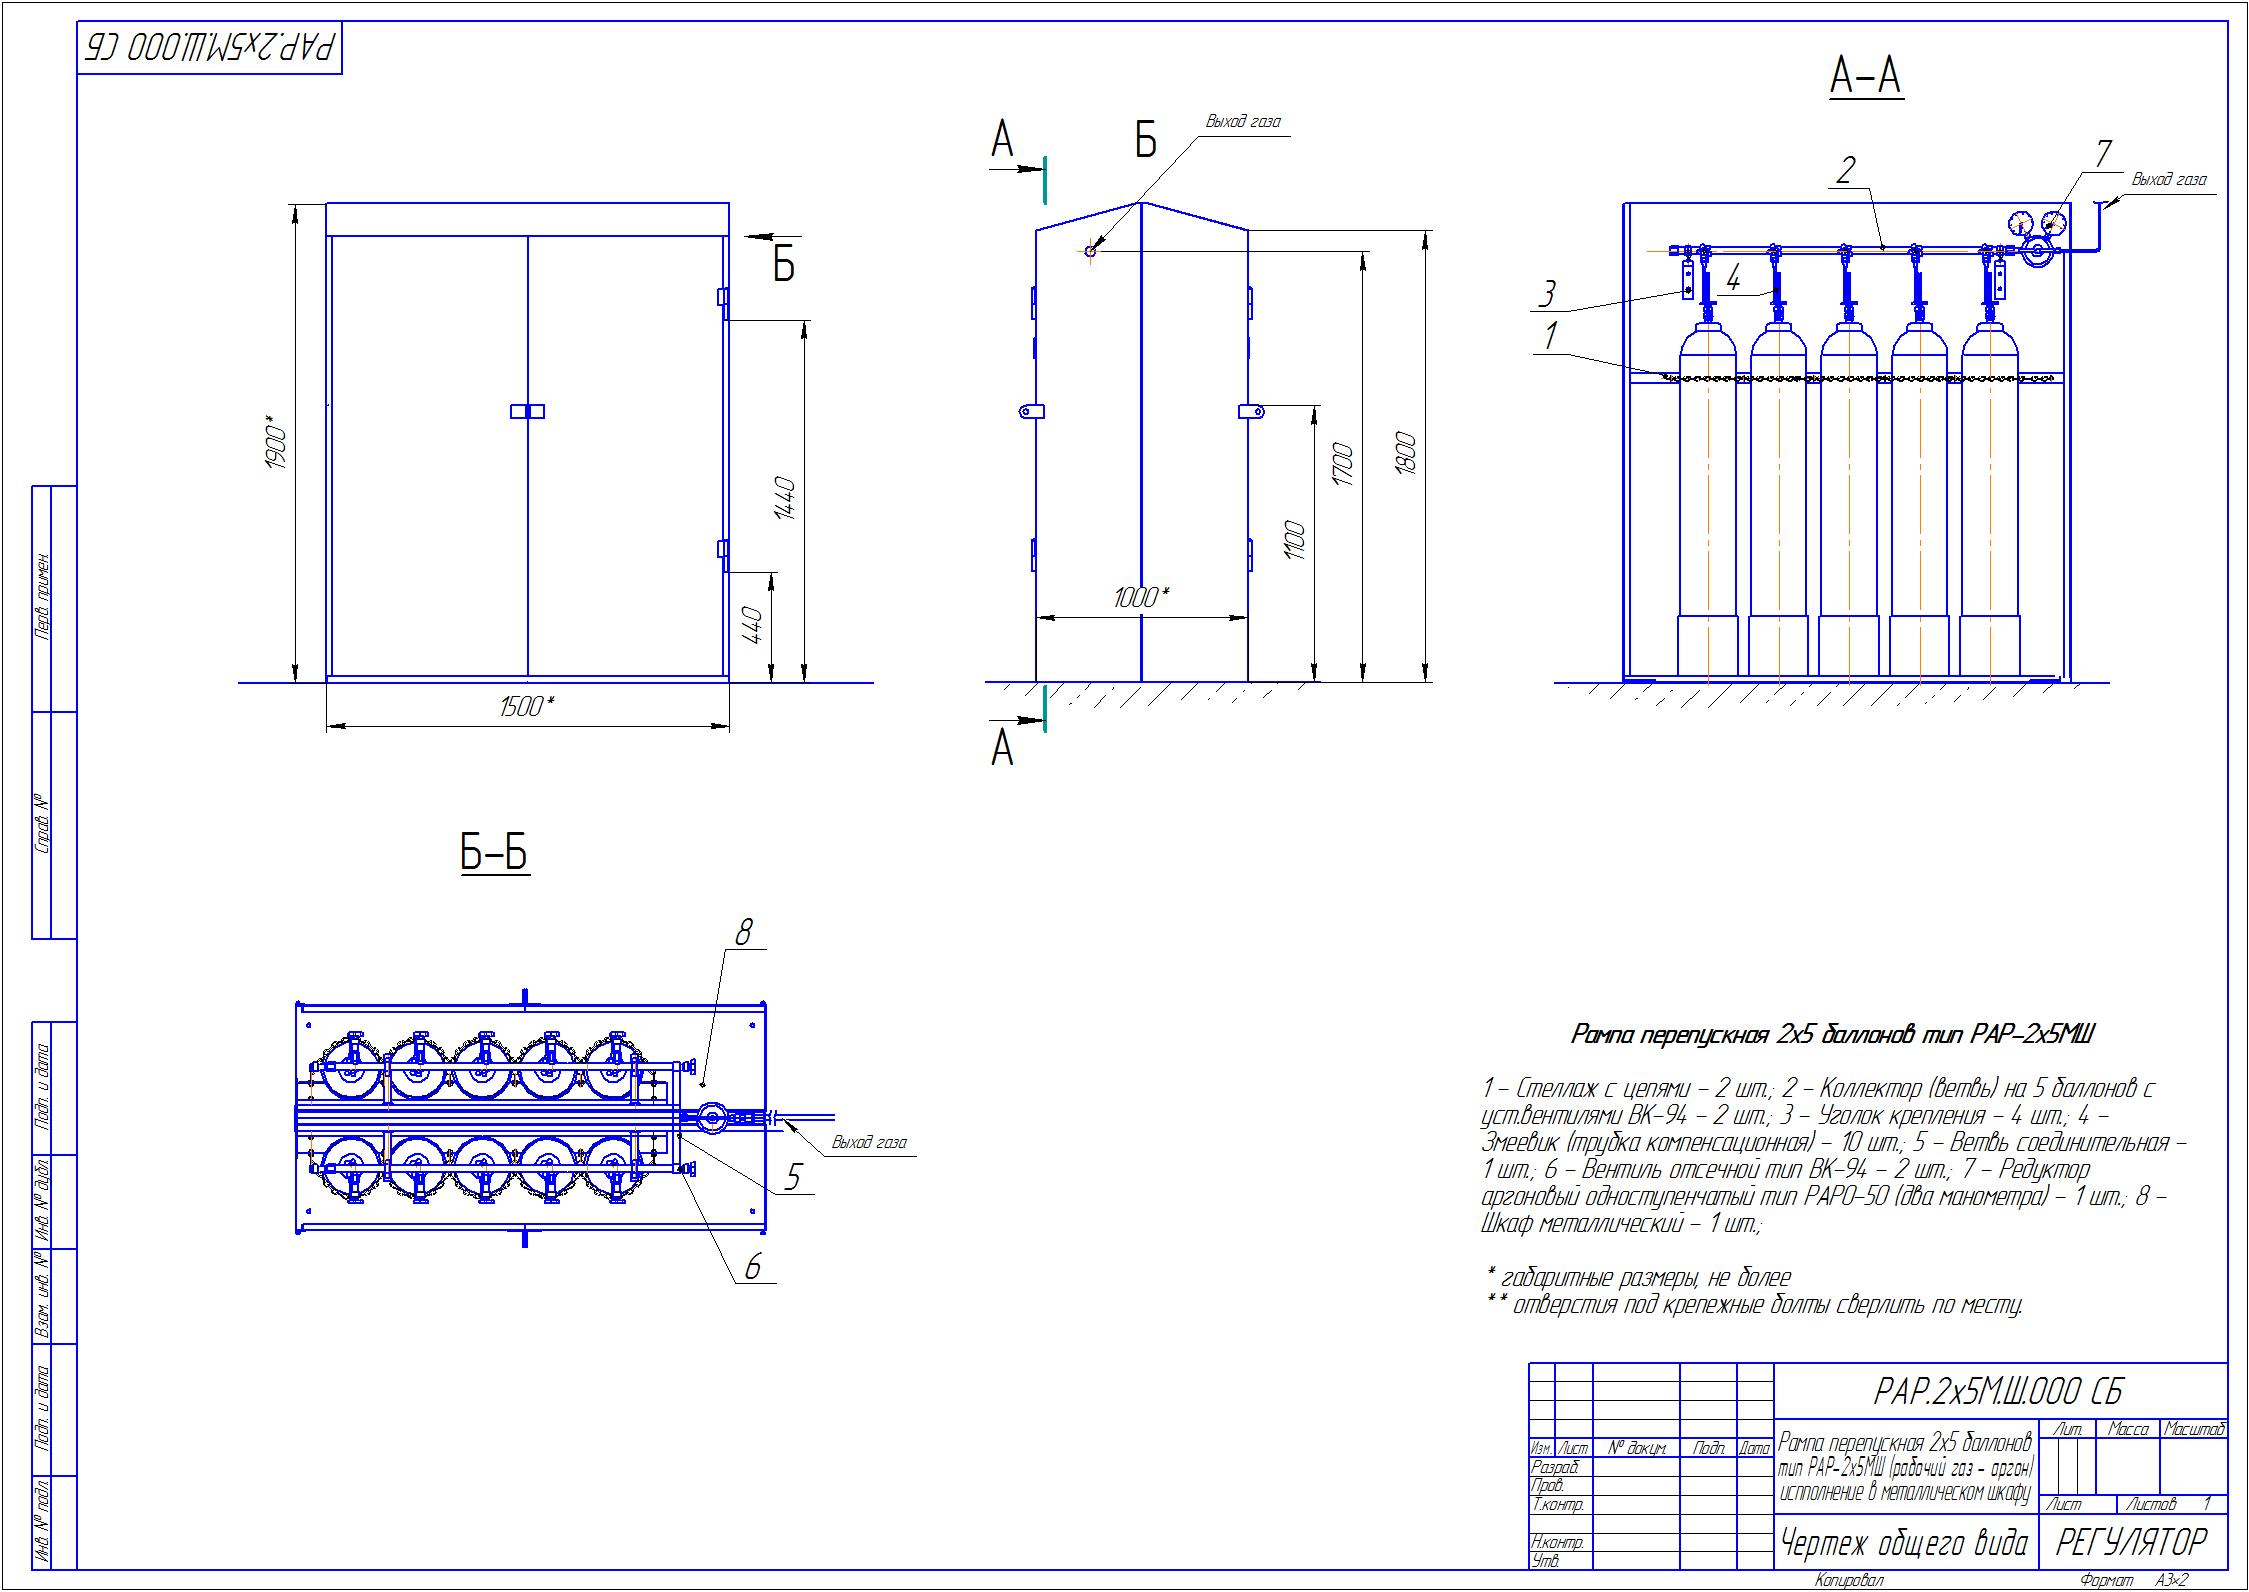Select callout number 6 in plan view

pyautogui.click(x=752, y=1267)
